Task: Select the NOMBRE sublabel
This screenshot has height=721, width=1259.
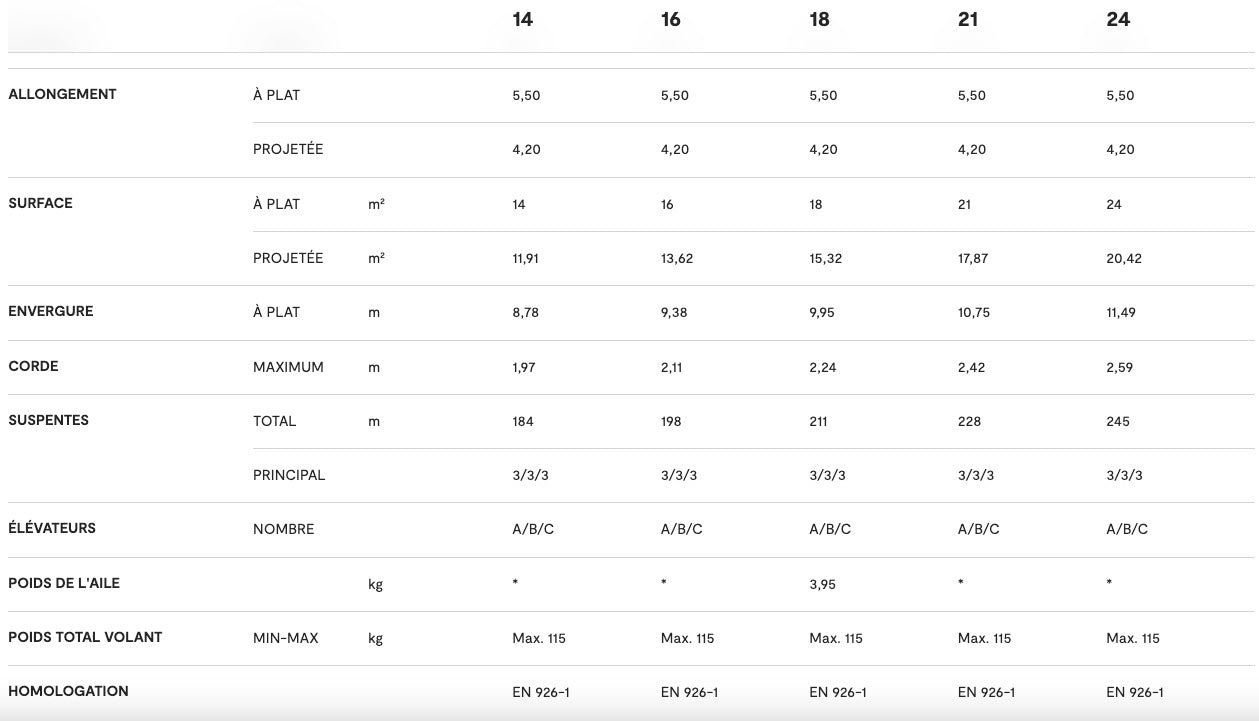Action: (x=283, y=529)
